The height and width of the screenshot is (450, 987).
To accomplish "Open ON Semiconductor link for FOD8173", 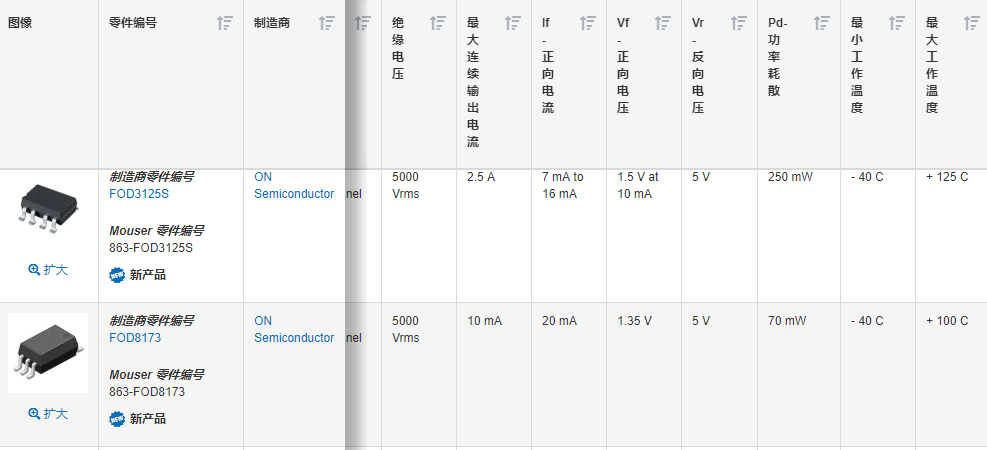I will (x=294, y=329).
